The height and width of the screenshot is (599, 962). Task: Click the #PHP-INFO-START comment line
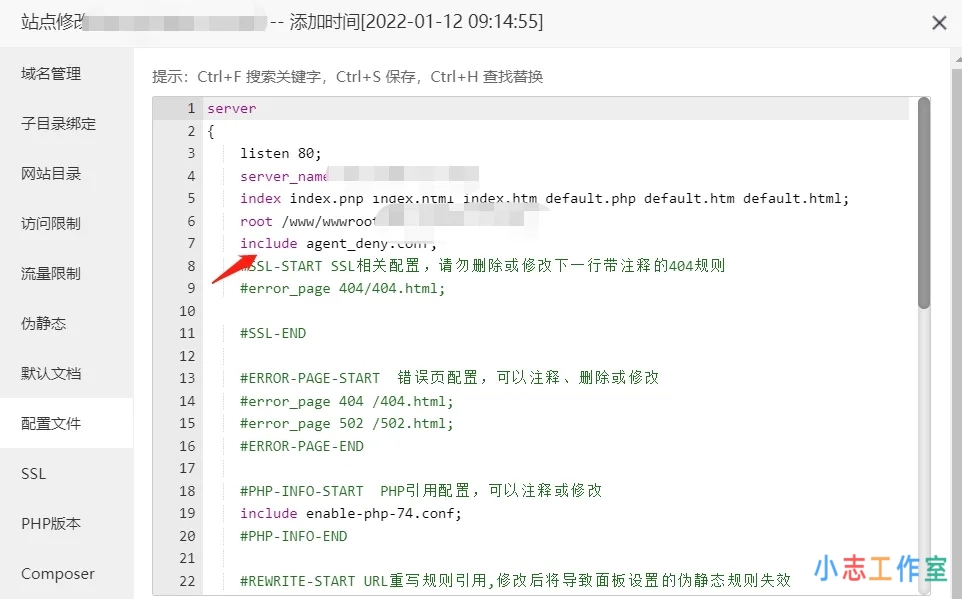coord(421,491)
